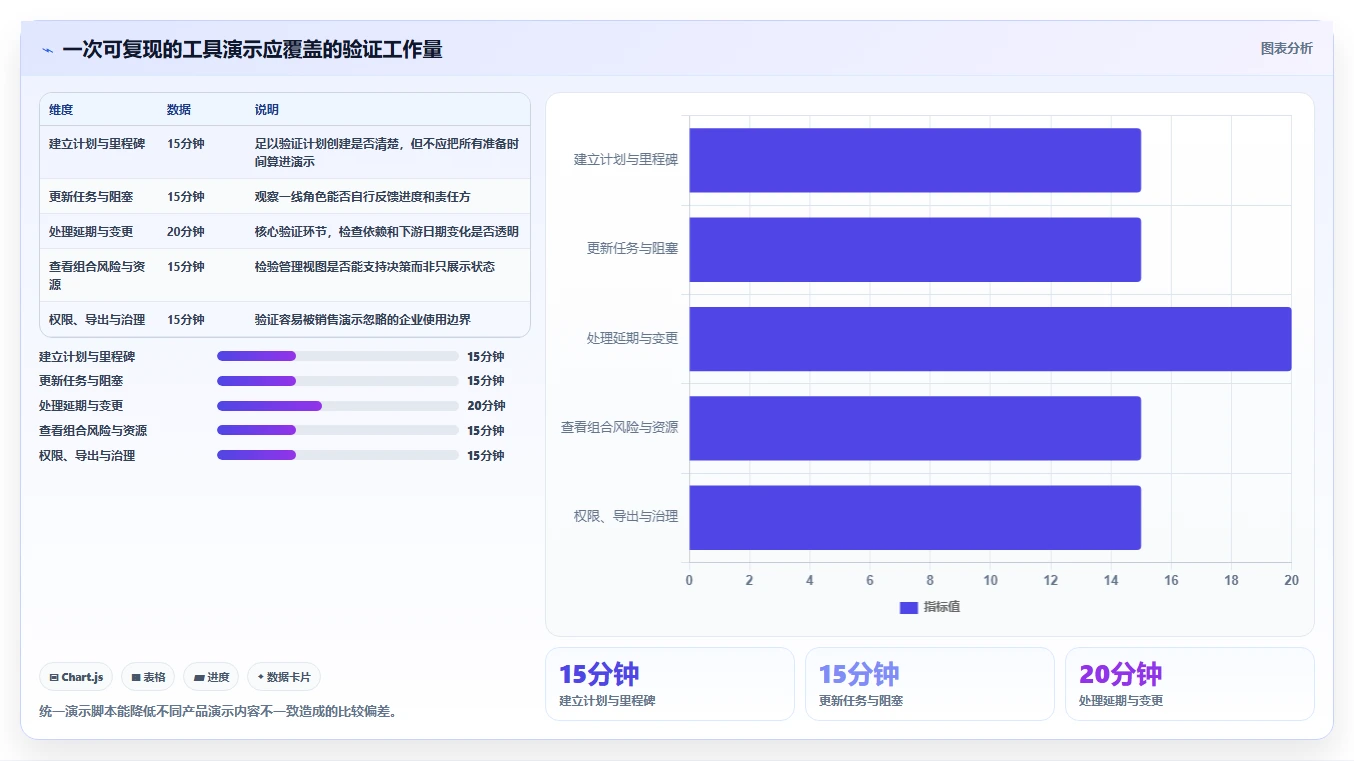
Task: Click the 说明 column header
Action: click(267, 110)
